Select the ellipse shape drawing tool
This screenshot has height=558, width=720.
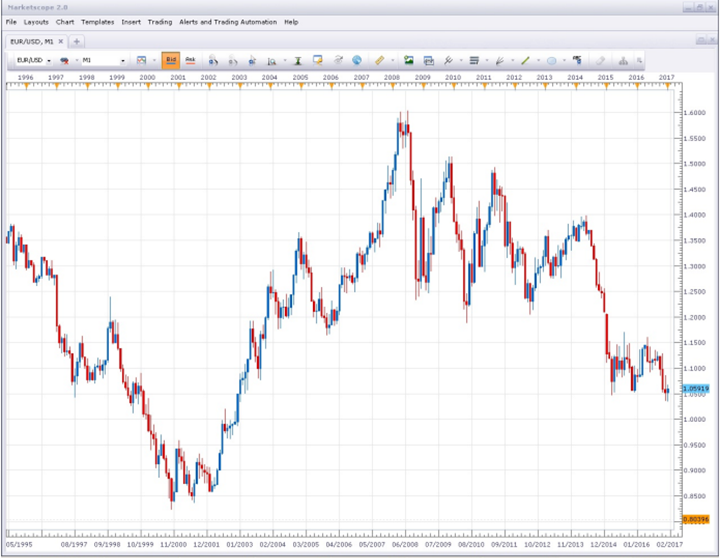coord(551,60)
